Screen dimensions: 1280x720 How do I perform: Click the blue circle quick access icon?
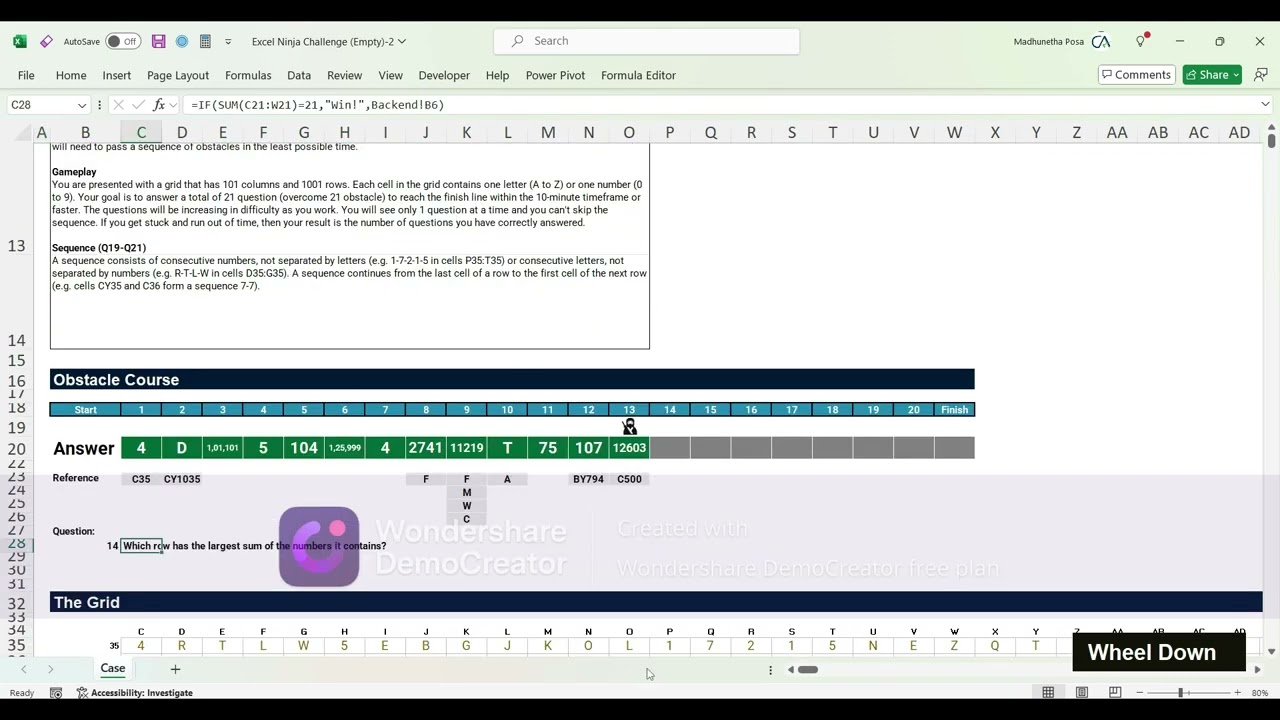click(182, 41)
